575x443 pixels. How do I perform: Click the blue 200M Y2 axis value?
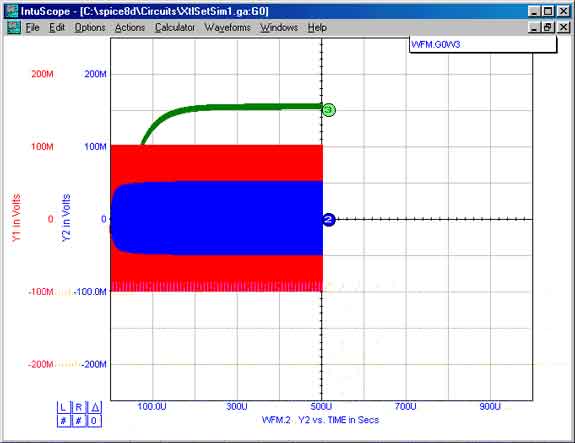(x=95, y=74)
